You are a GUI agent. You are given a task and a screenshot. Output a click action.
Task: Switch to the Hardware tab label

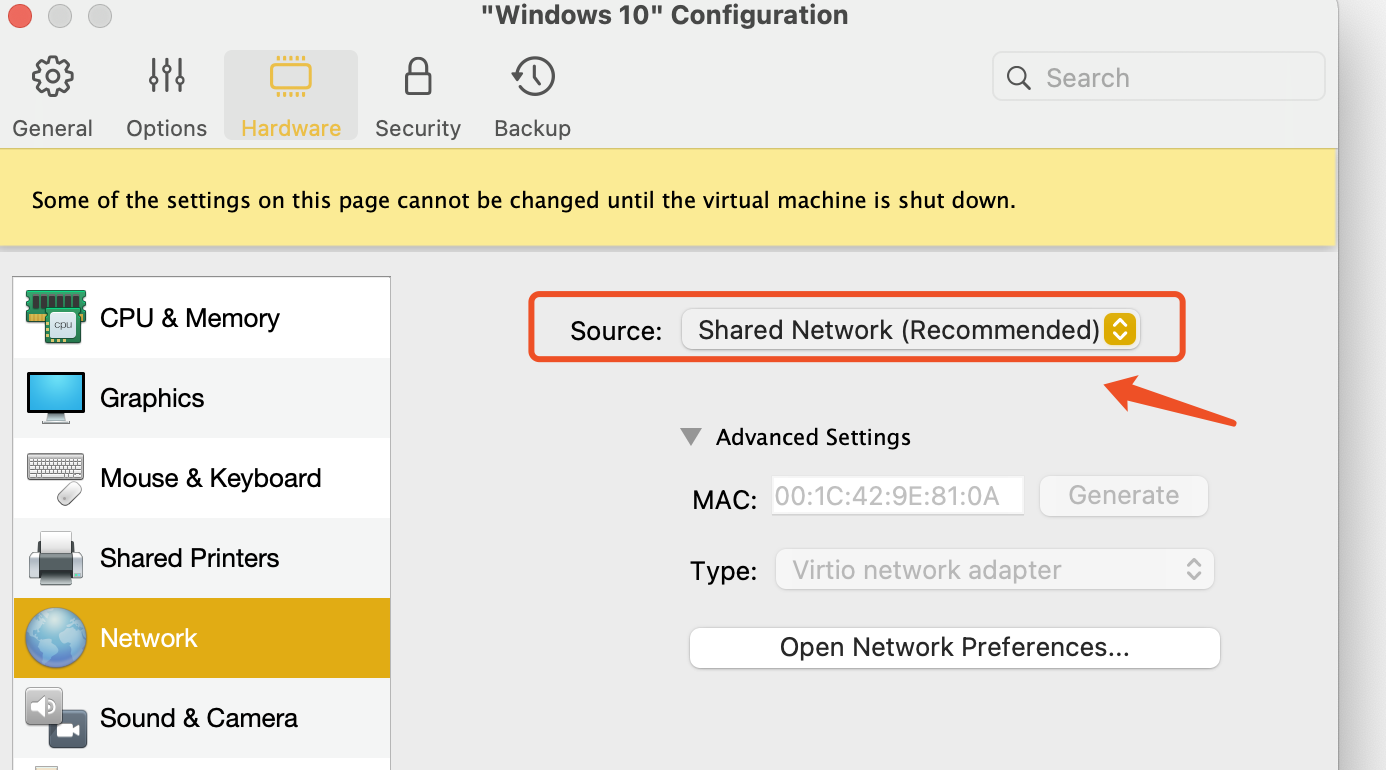coord(291,128)
